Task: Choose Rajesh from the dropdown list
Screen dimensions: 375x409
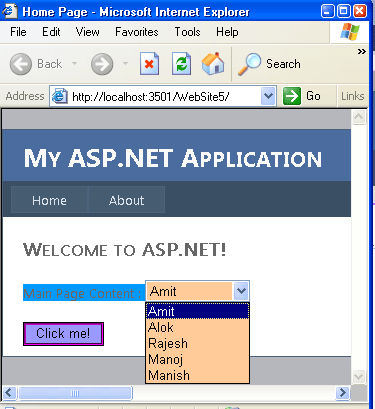Action: click(197, 343)
